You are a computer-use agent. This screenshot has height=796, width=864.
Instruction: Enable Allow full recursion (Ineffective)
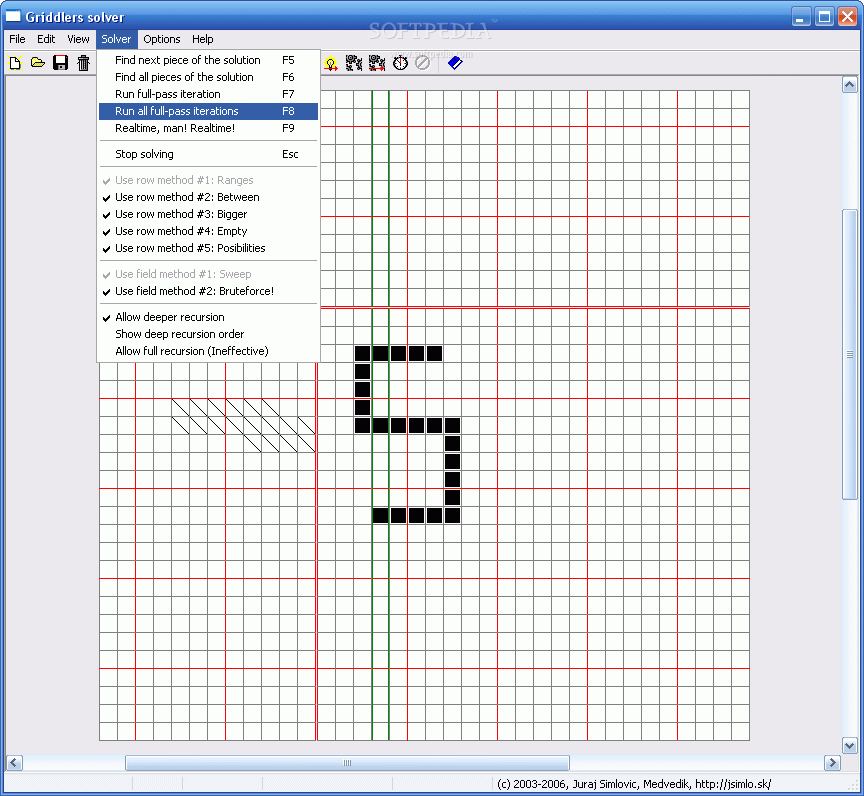[x=208, y=351]
